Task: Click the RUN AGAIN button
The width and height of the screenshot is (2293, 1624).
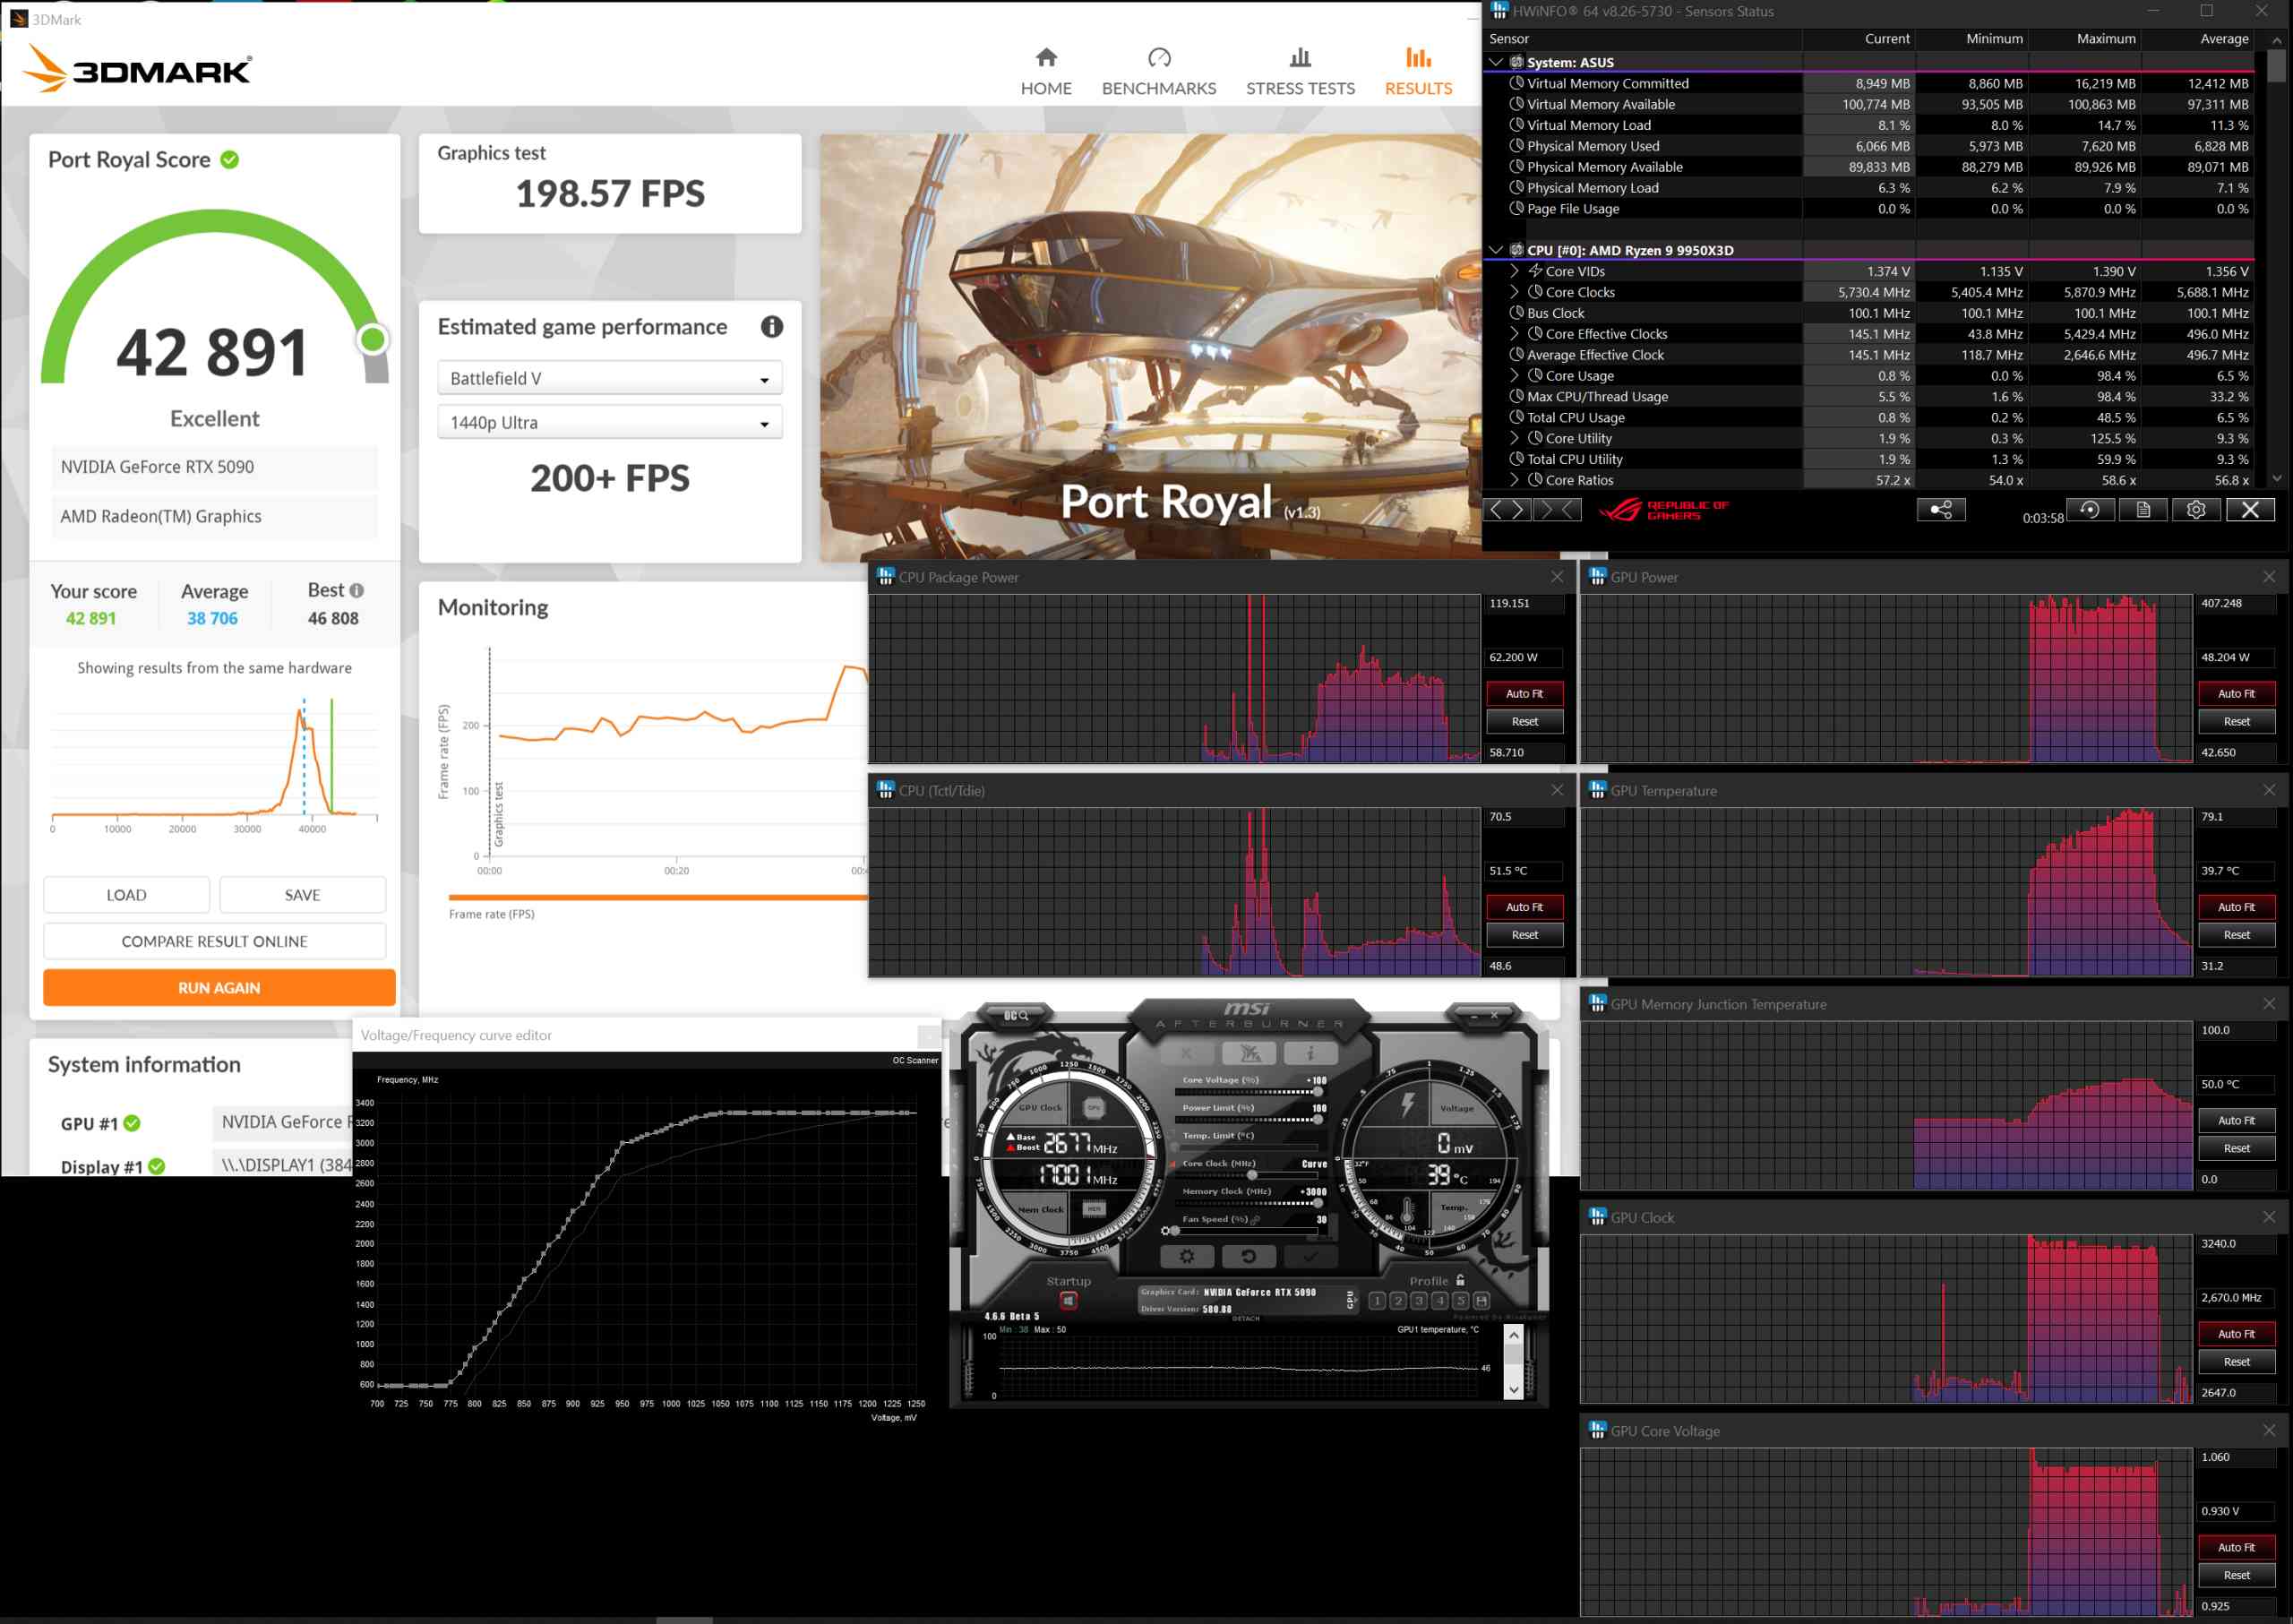Action: click(218, 987)
